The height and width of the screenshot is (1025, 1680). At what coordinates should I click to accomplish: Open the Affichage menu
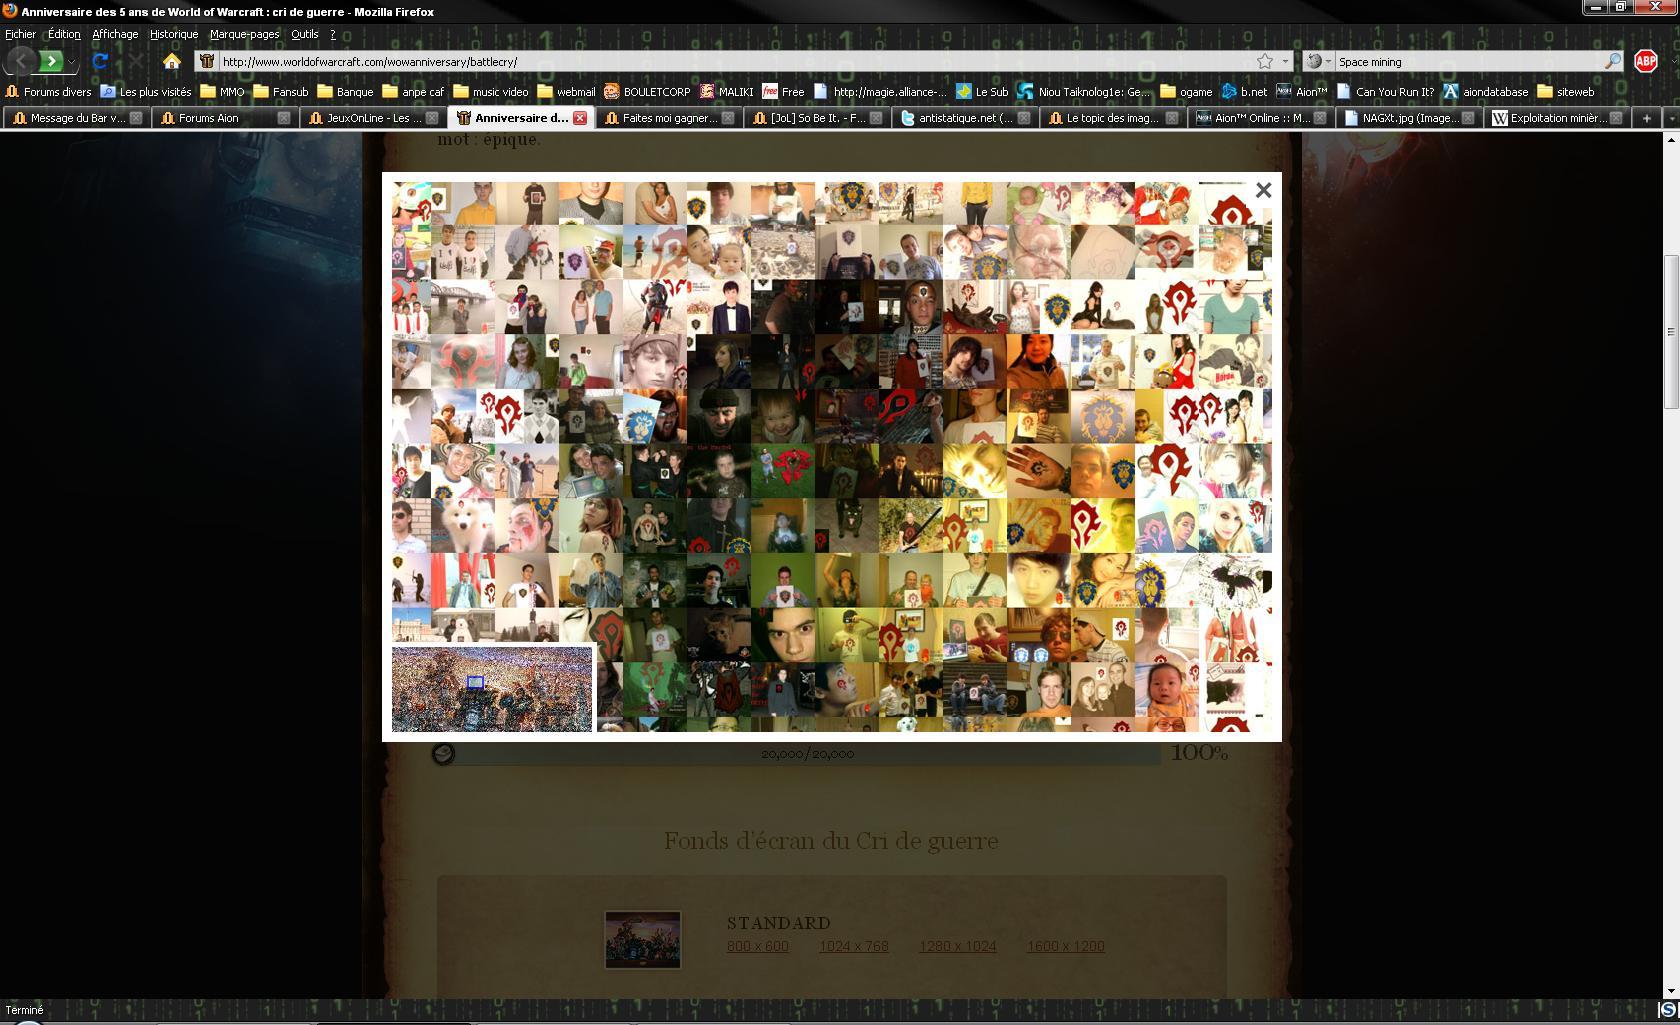[x=115, y=34]
